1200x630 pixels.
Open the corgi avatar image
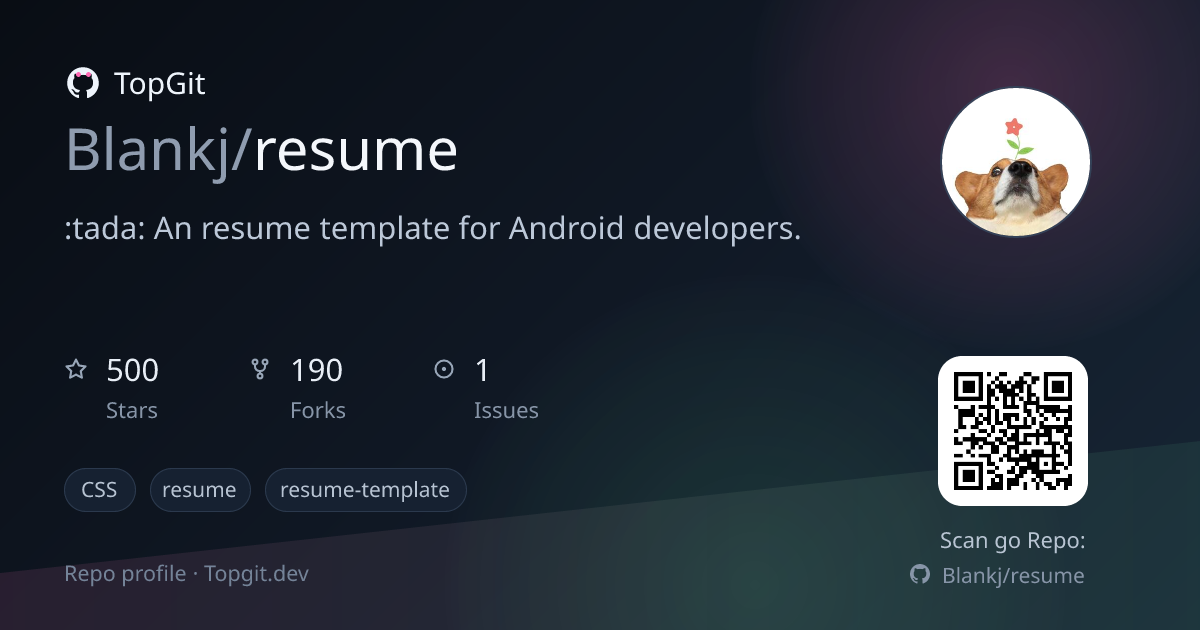[1015, 162]
